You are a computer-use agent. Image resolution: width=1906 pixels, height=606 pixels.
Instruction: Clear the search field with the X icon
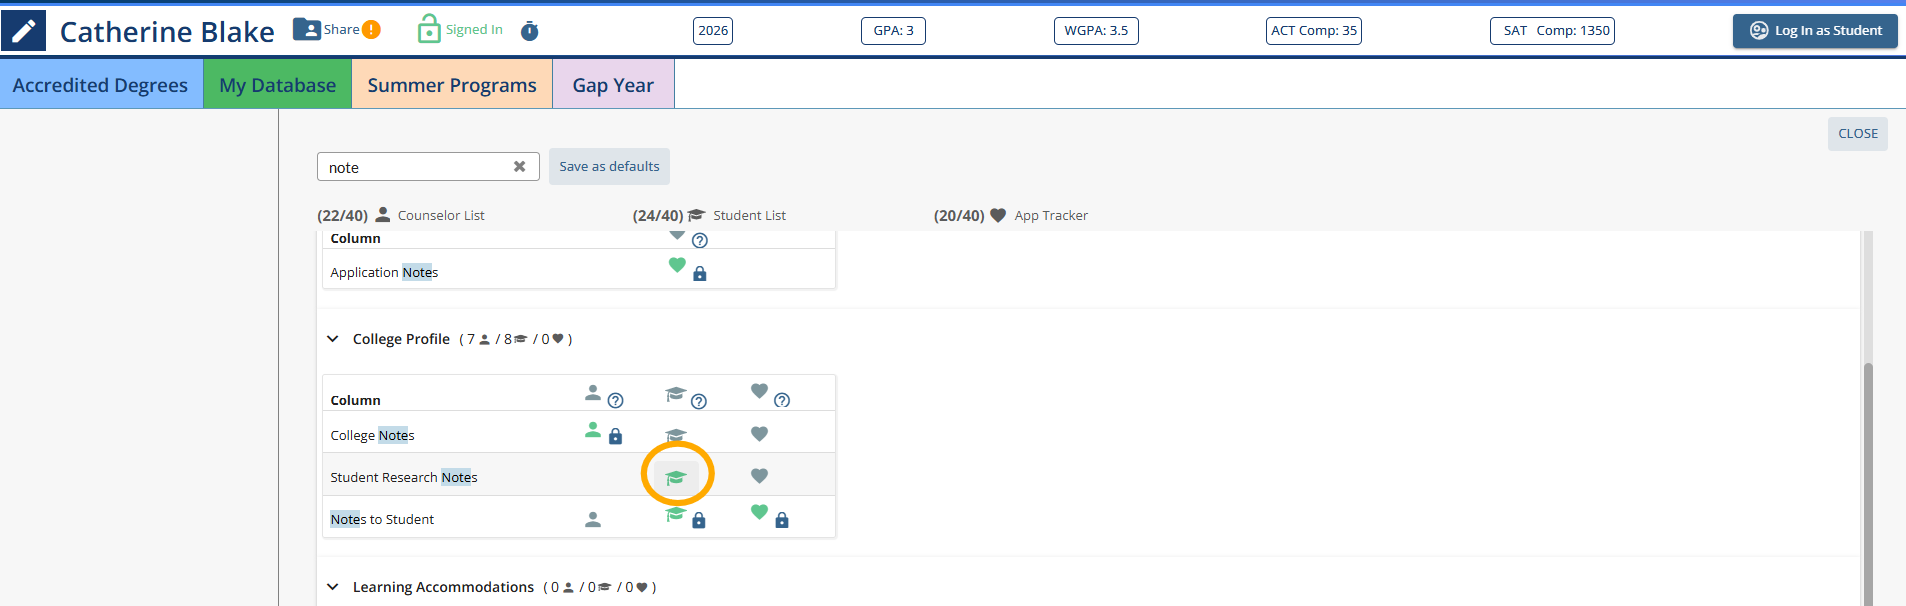coord(519,167)
